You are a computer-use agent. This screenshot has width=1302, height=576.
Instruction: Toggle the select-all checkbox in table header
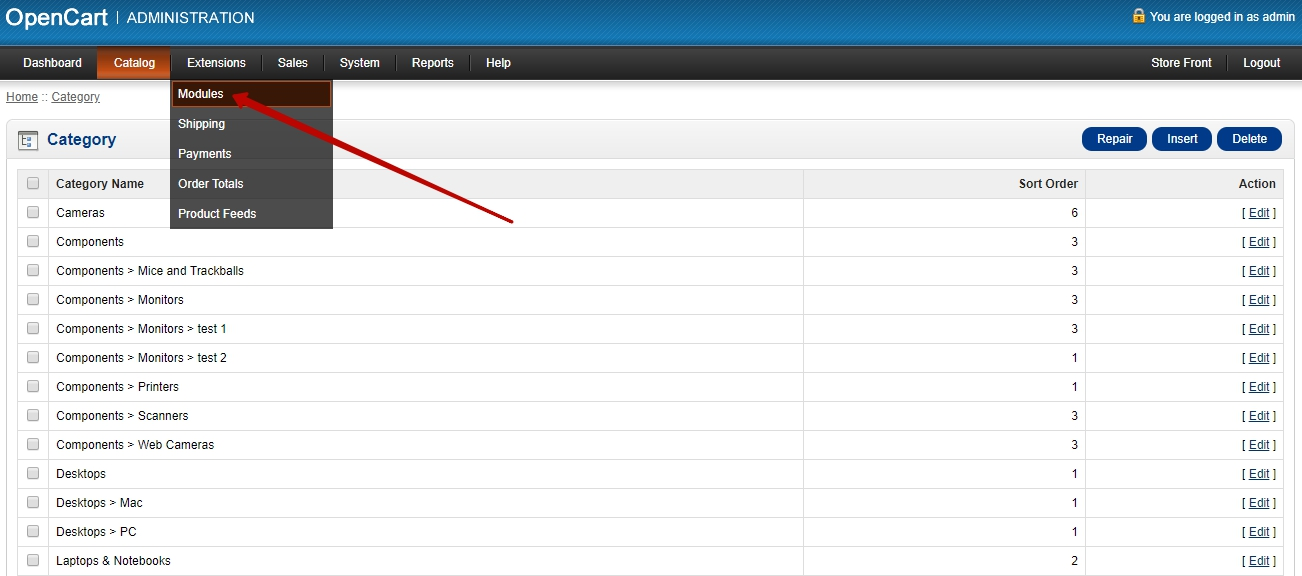click(33, 183)
